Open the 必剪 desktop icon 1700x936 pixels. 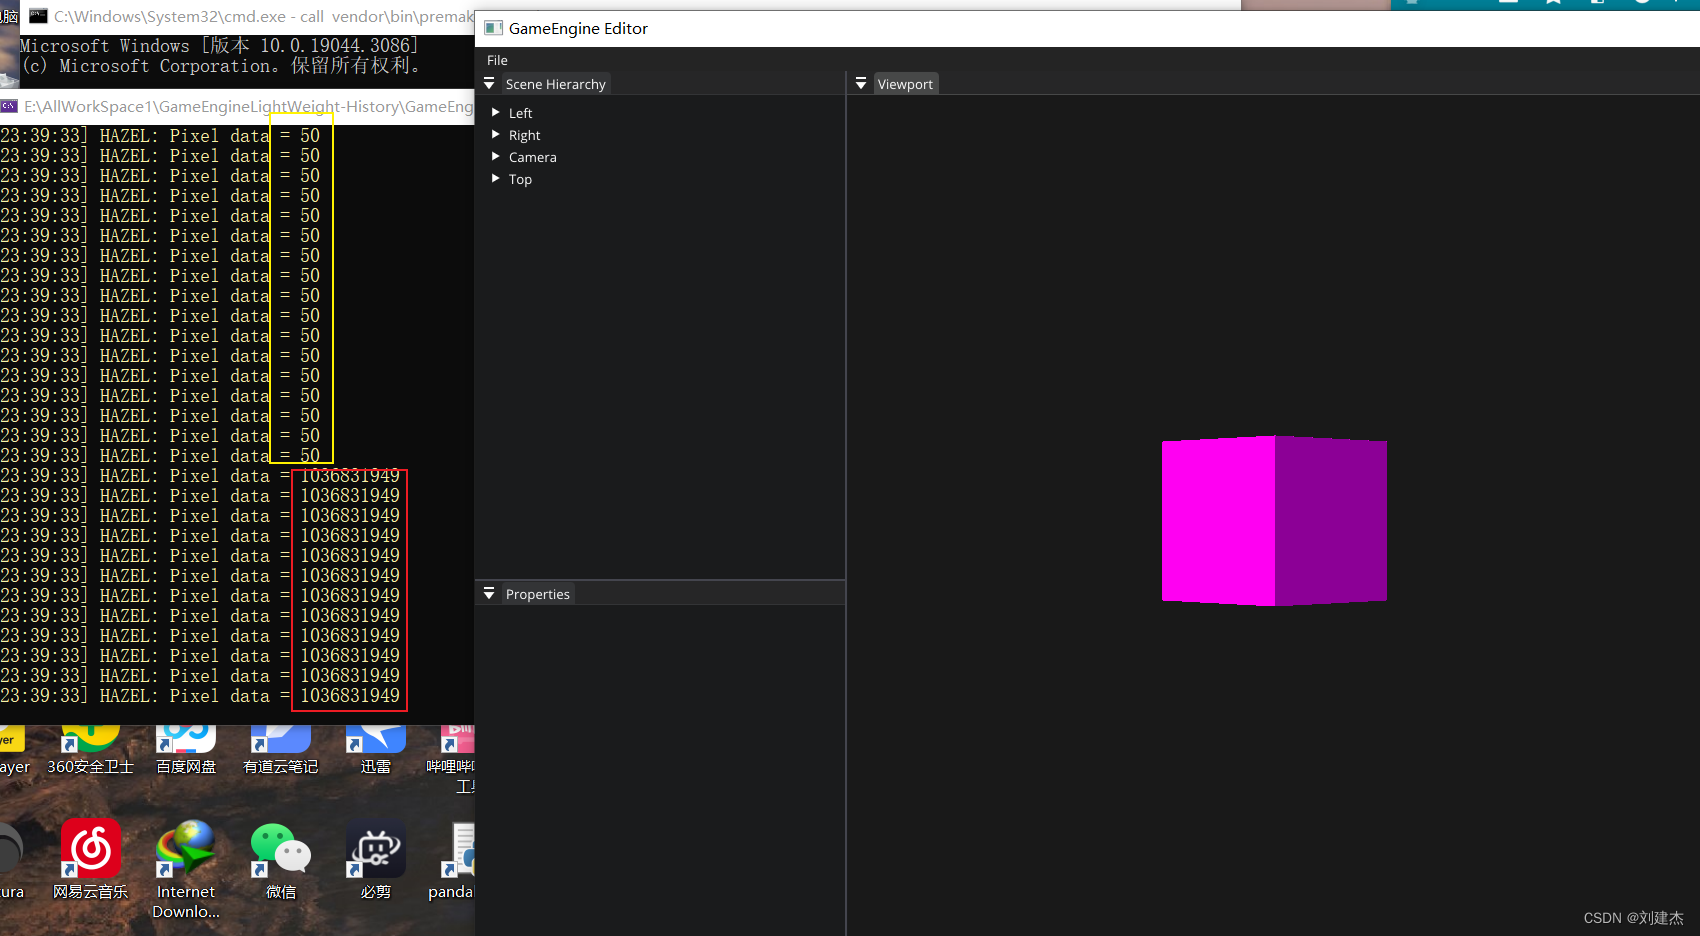tap(376, 860)
